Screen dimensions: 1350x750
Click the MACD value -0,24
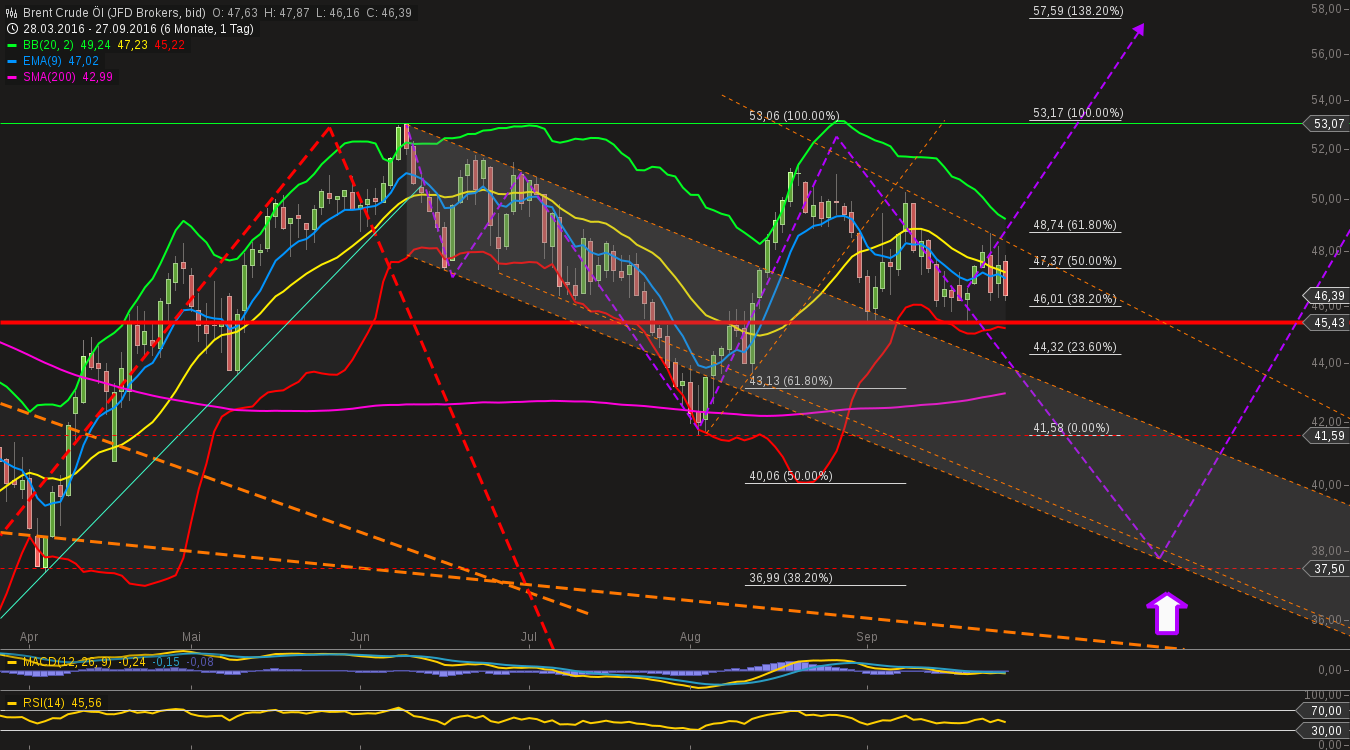click(x=133, y=662)
